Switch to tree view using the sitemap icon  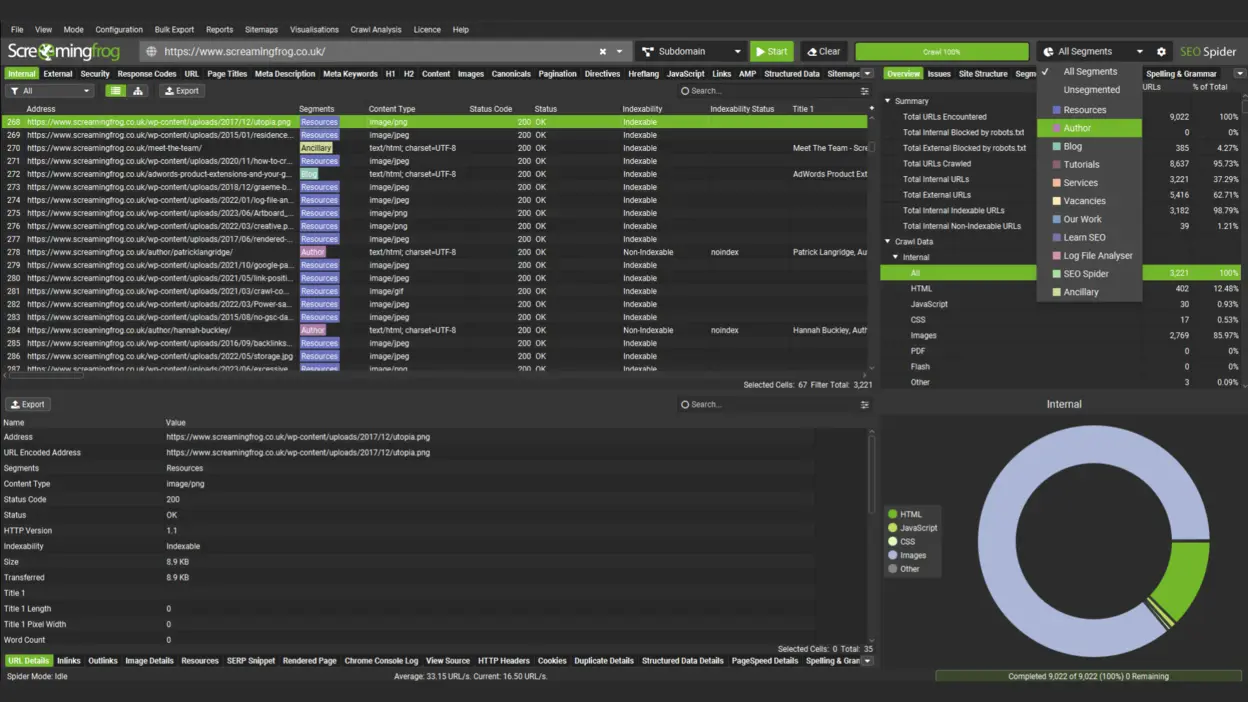pyautogui.click(x=137, y=90)
